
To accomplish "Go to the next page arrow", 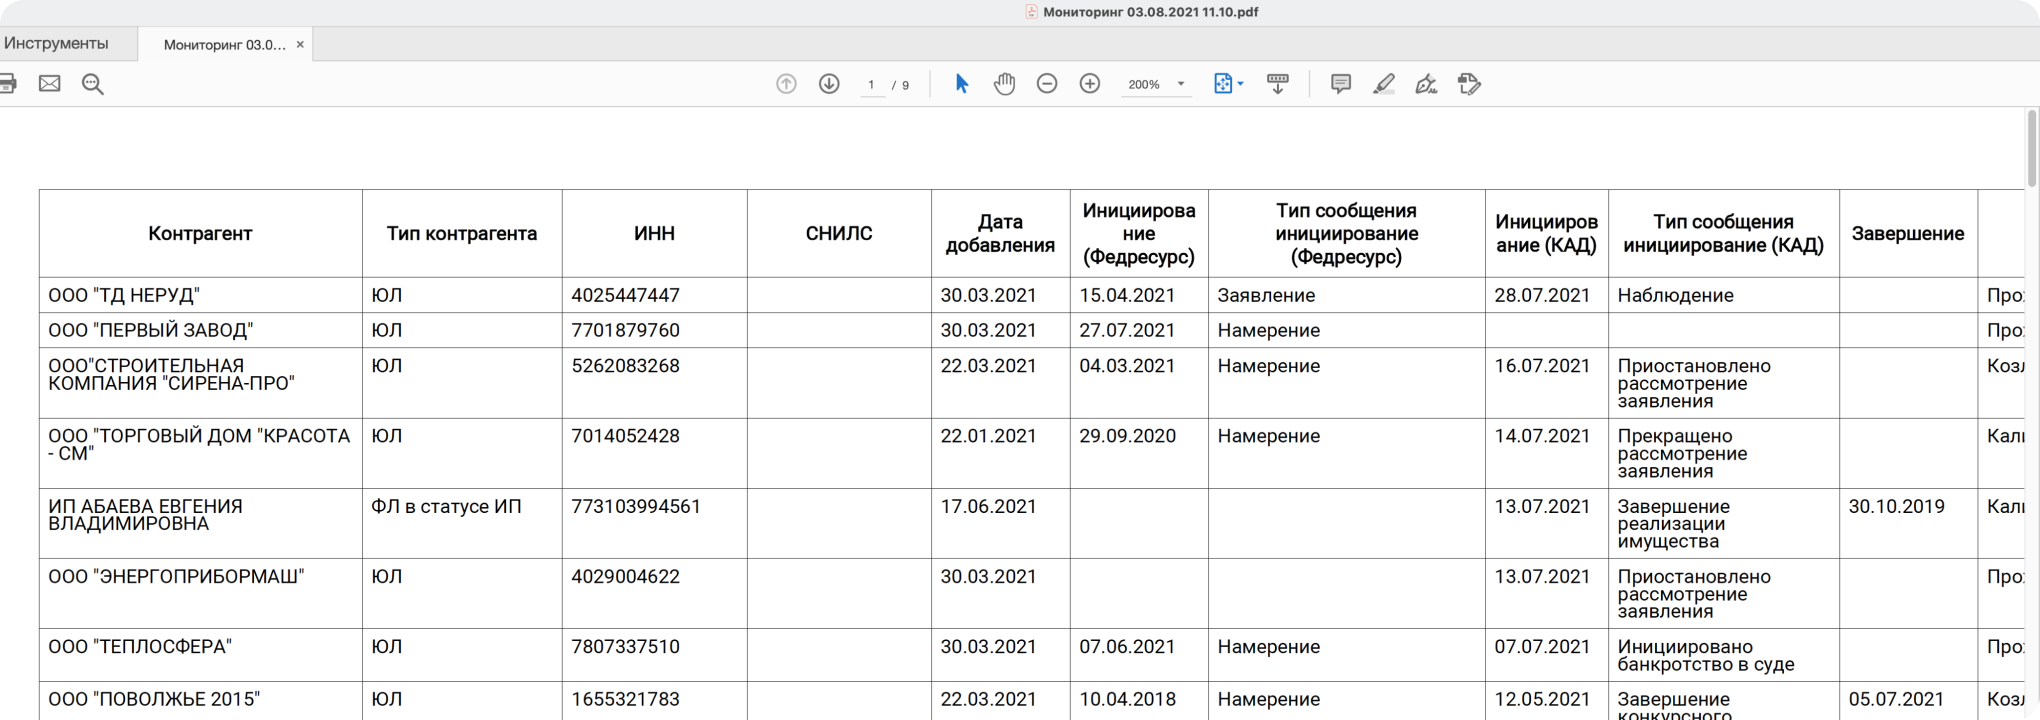I will [x=829, y=84].
